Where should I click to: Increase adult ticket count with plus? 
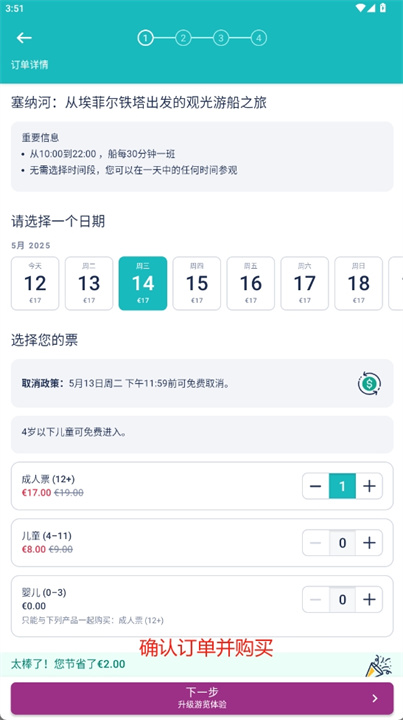[x=369, y=486]
